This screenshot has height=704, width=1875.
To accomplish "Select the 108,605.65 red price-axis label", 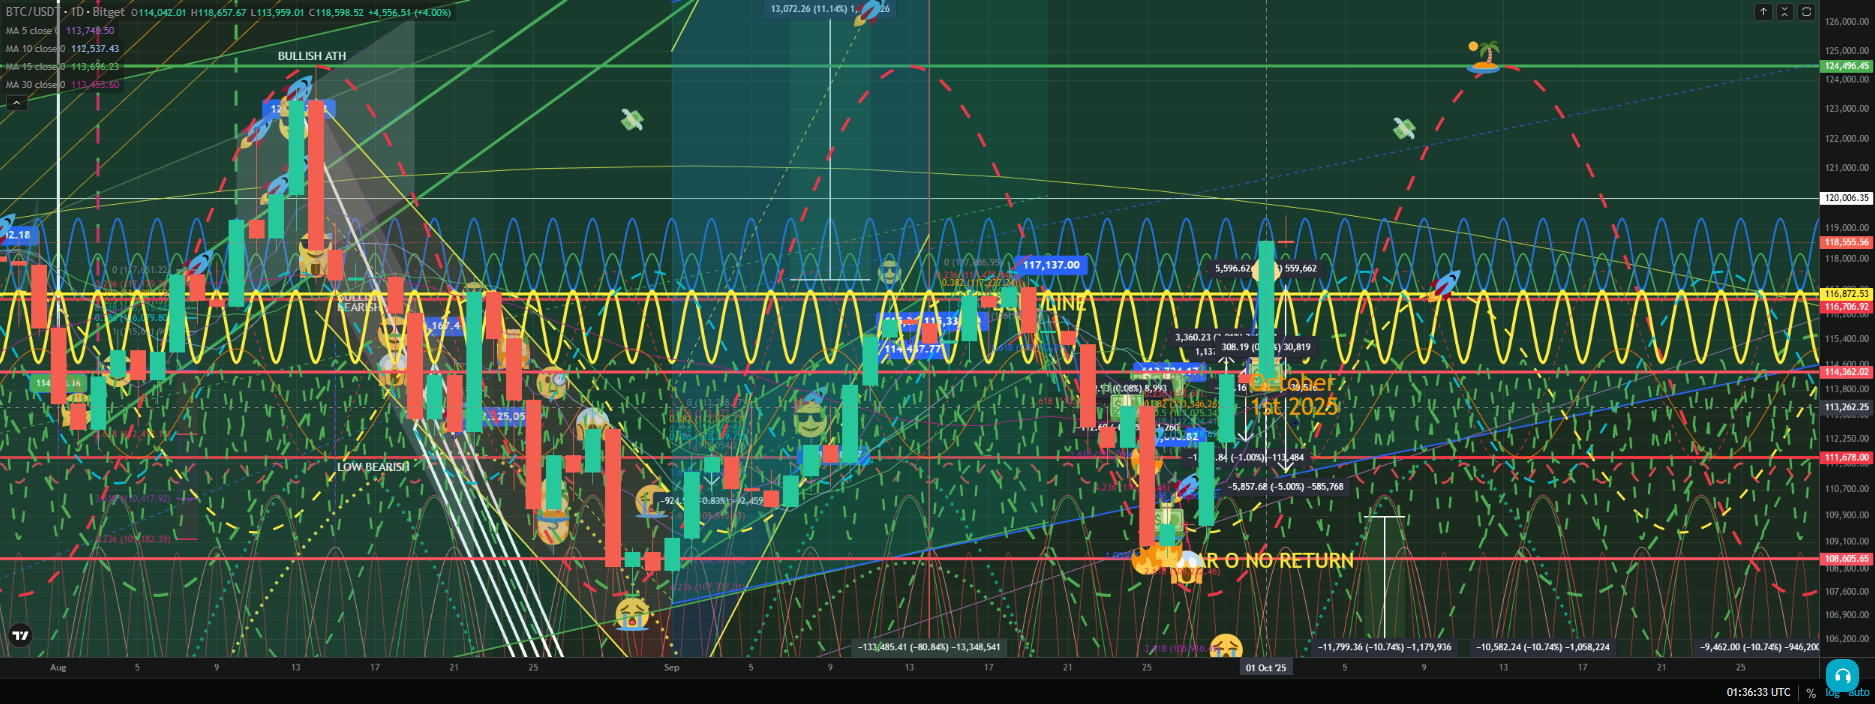I will click(x=1846, y=559).
